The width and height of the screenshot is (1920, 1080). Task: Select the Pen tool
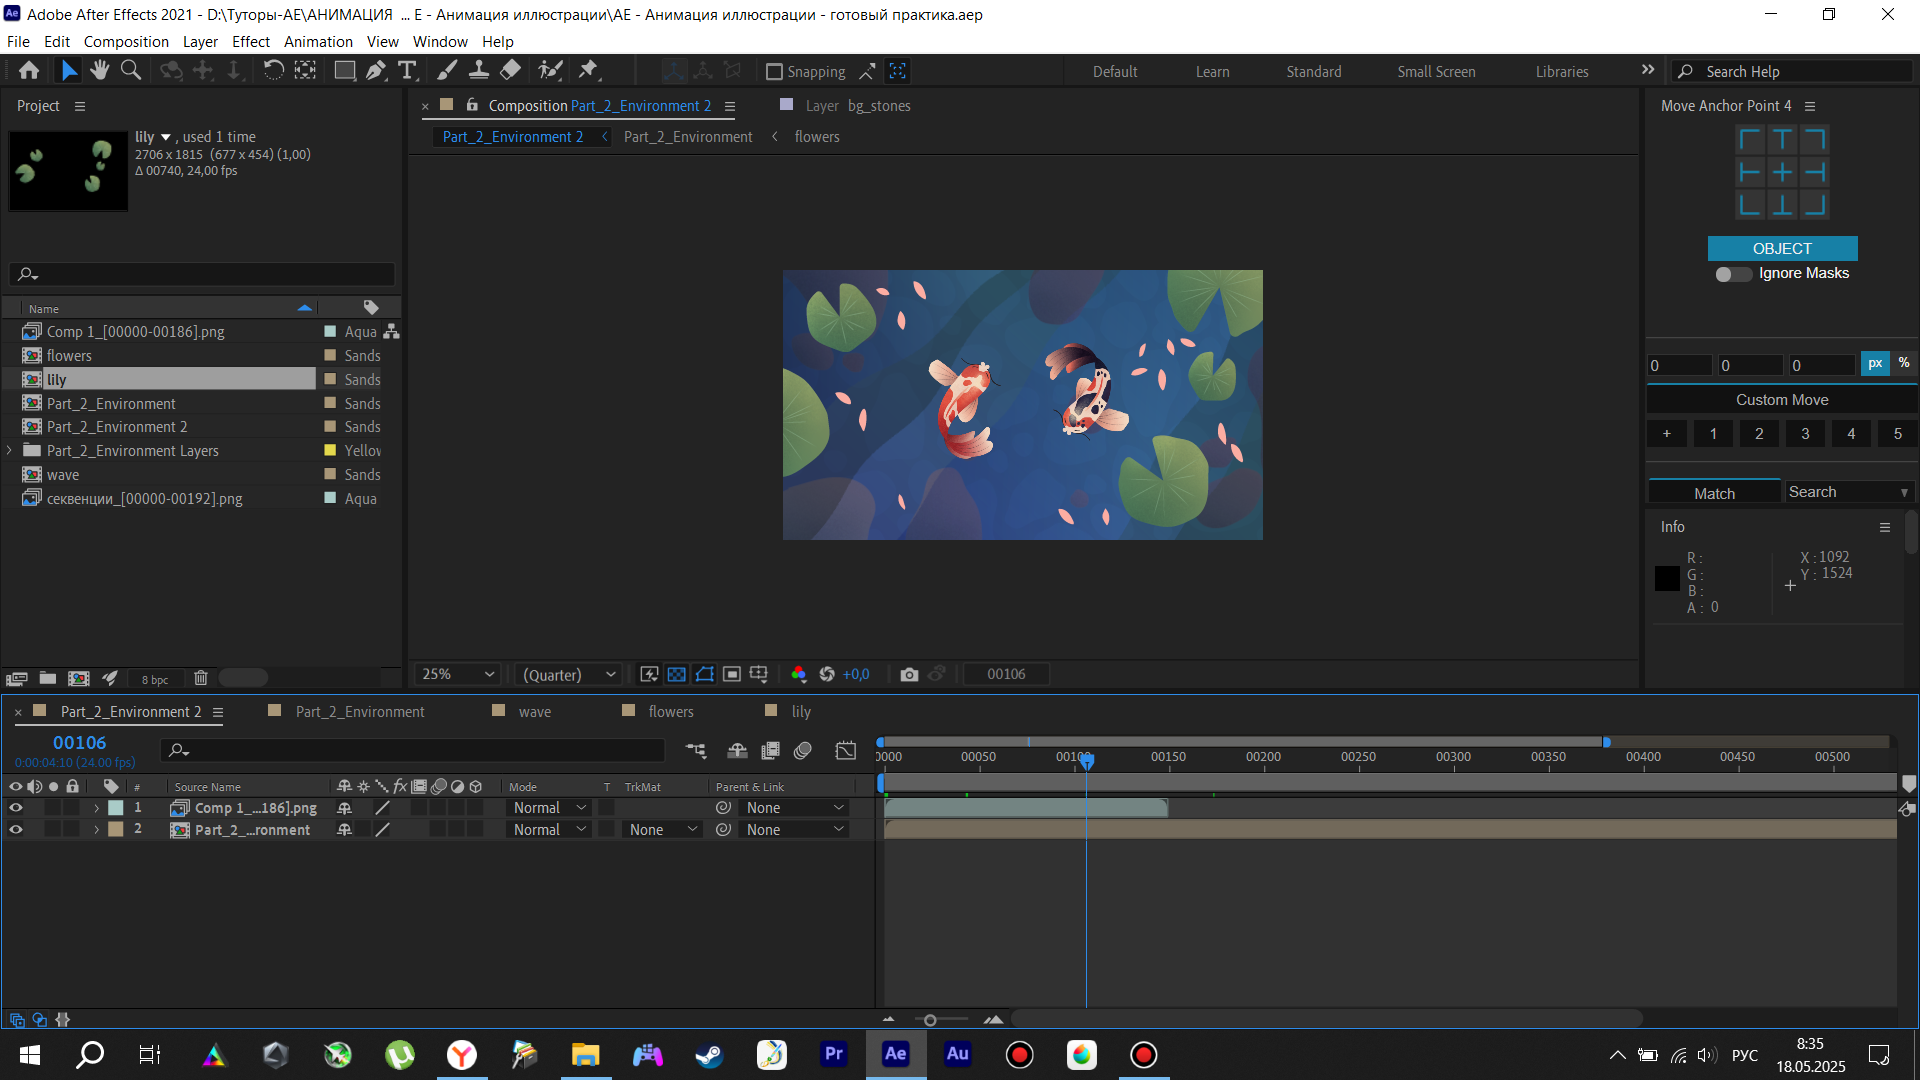point(376,71)
